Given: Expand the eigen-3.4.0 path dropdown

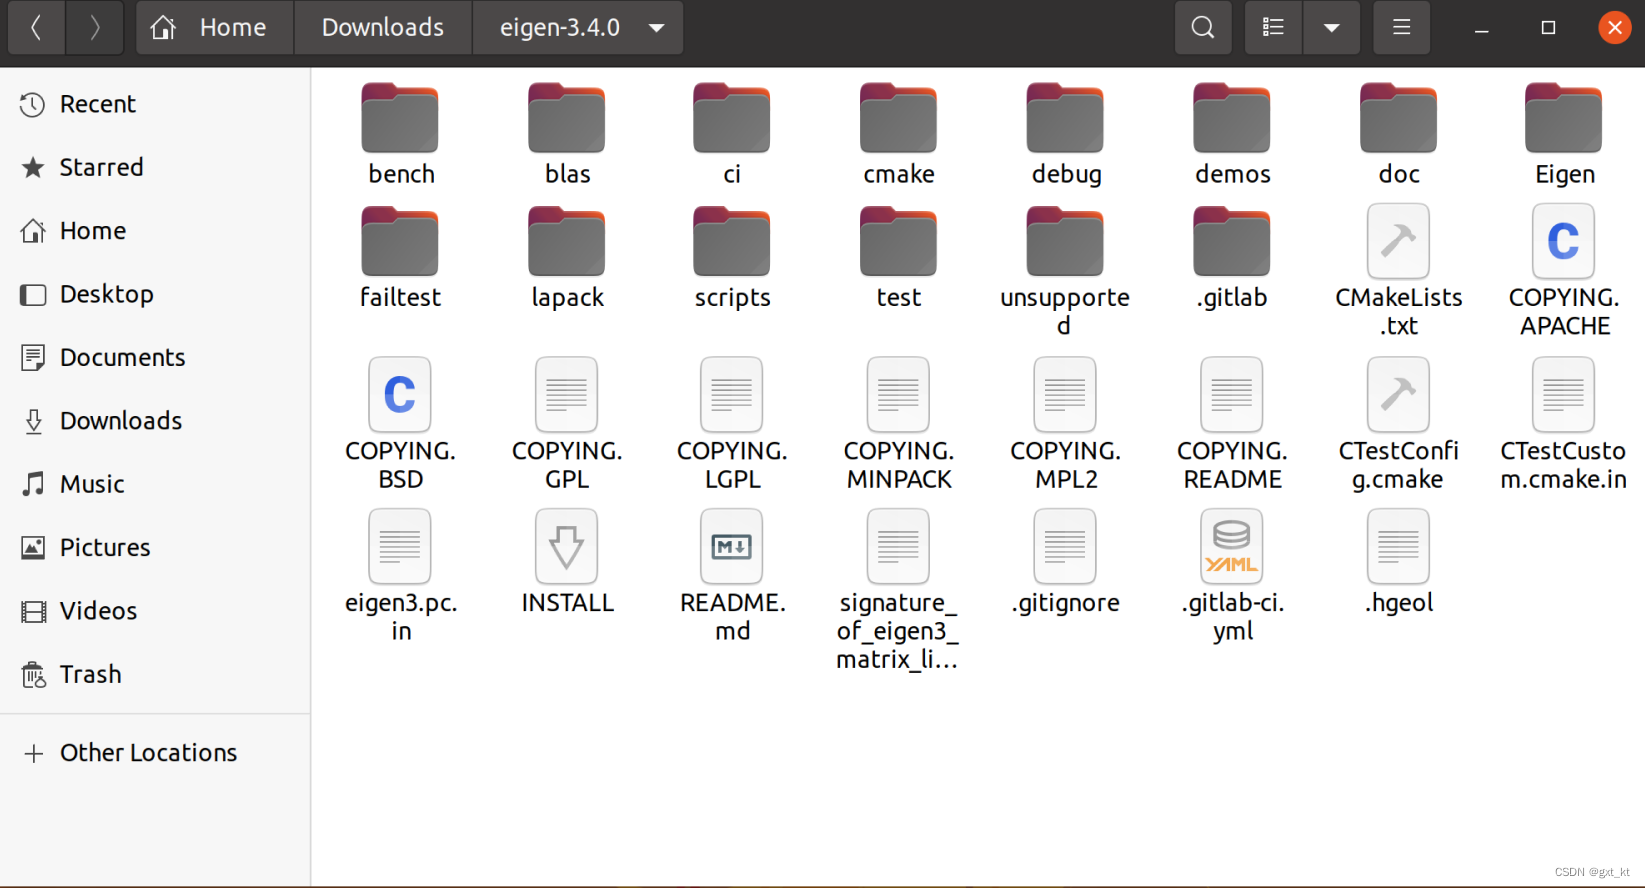Looking at the screenshot, I should pyautogui.click(x=657, y=28).
